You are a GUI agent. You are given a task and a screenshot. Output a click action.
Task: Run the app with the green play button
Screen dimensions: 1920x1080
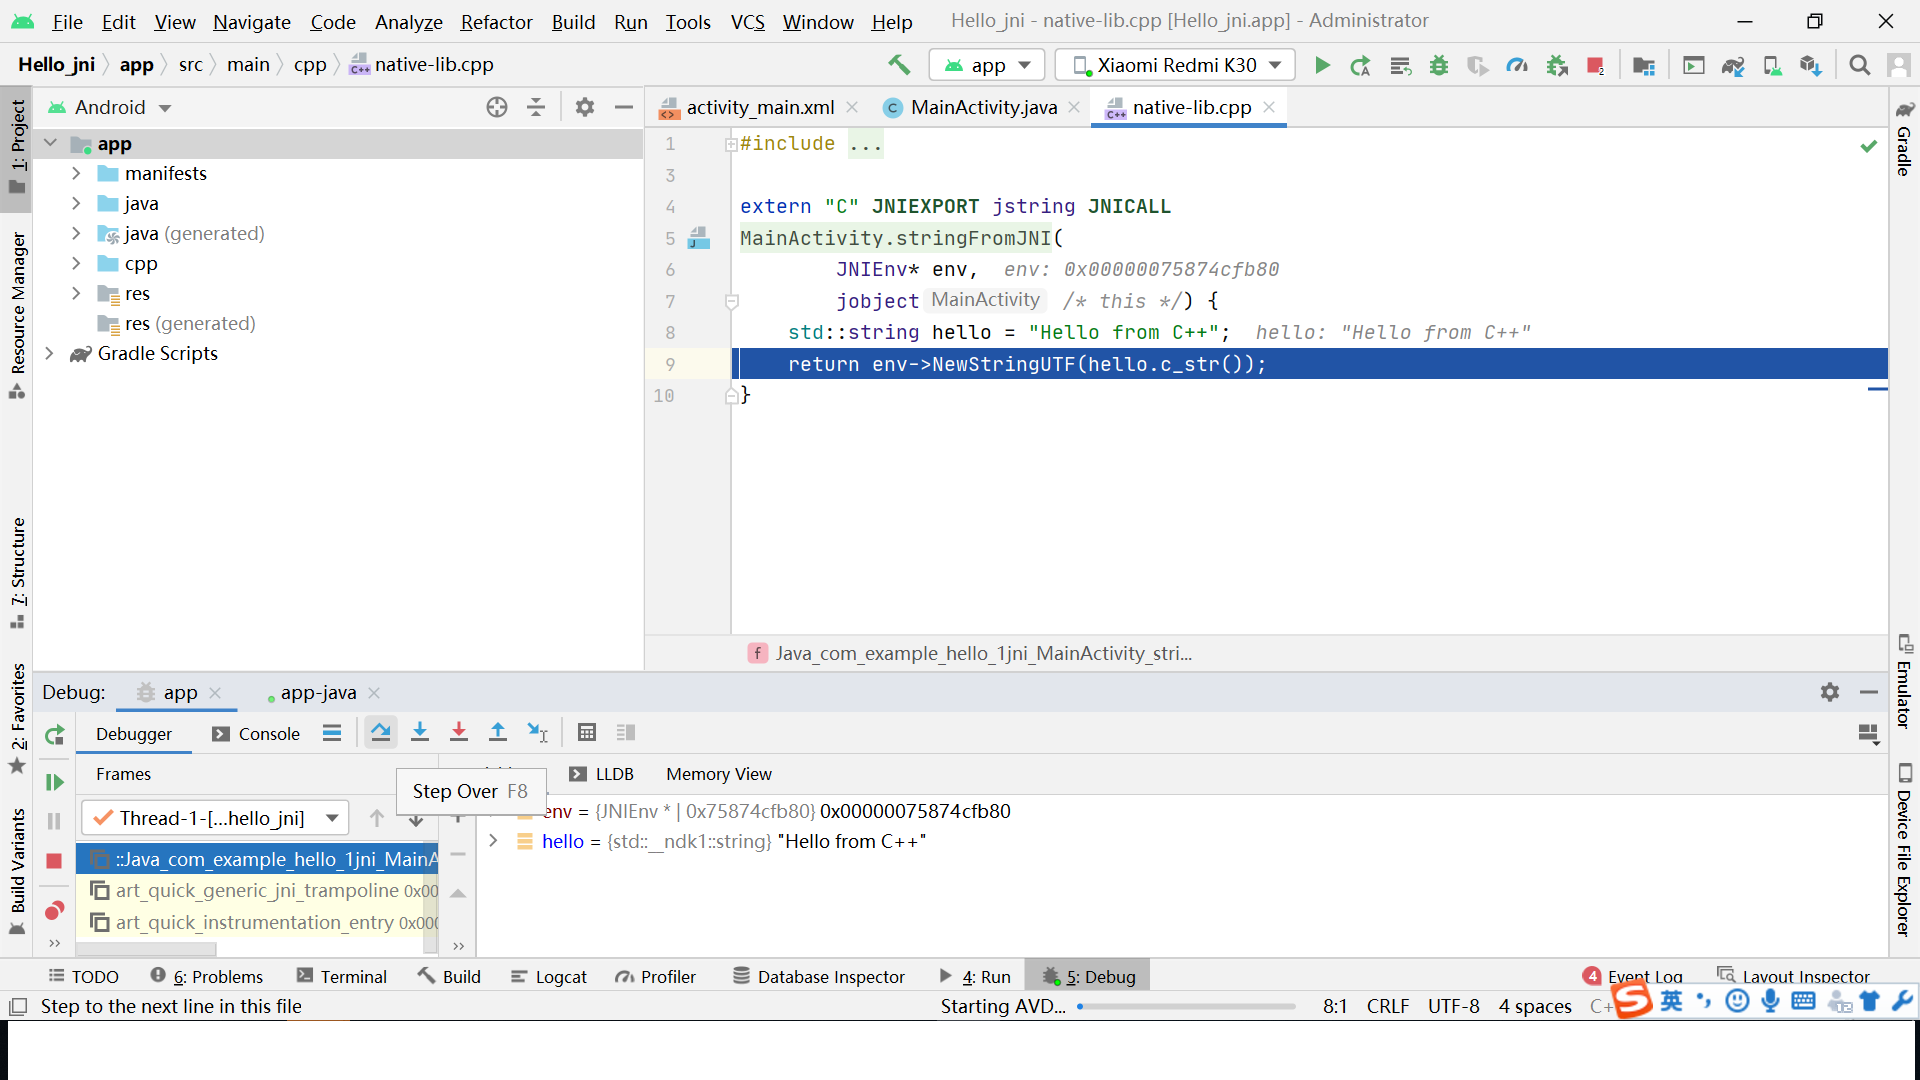click(1322, 65)
